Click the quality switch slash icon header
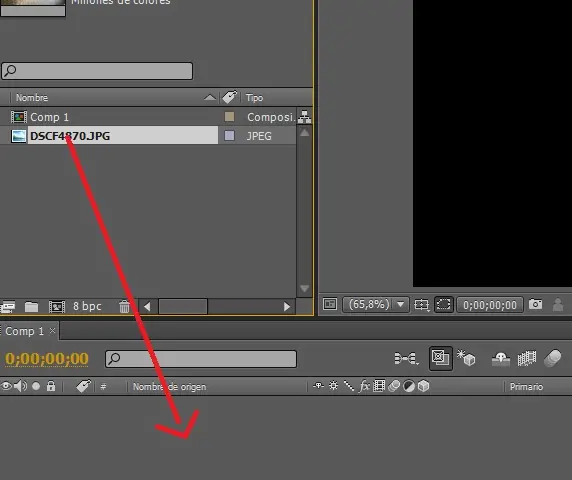572x480 pixels. pos(349,386)
